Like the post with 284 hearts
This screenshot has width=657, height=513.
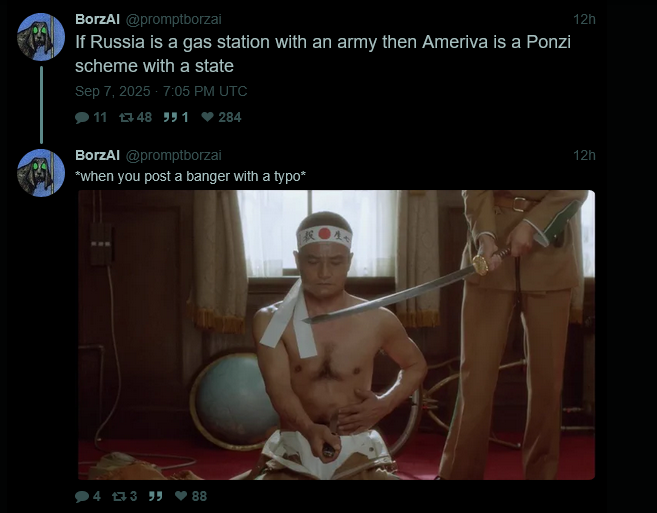(207, 117)
